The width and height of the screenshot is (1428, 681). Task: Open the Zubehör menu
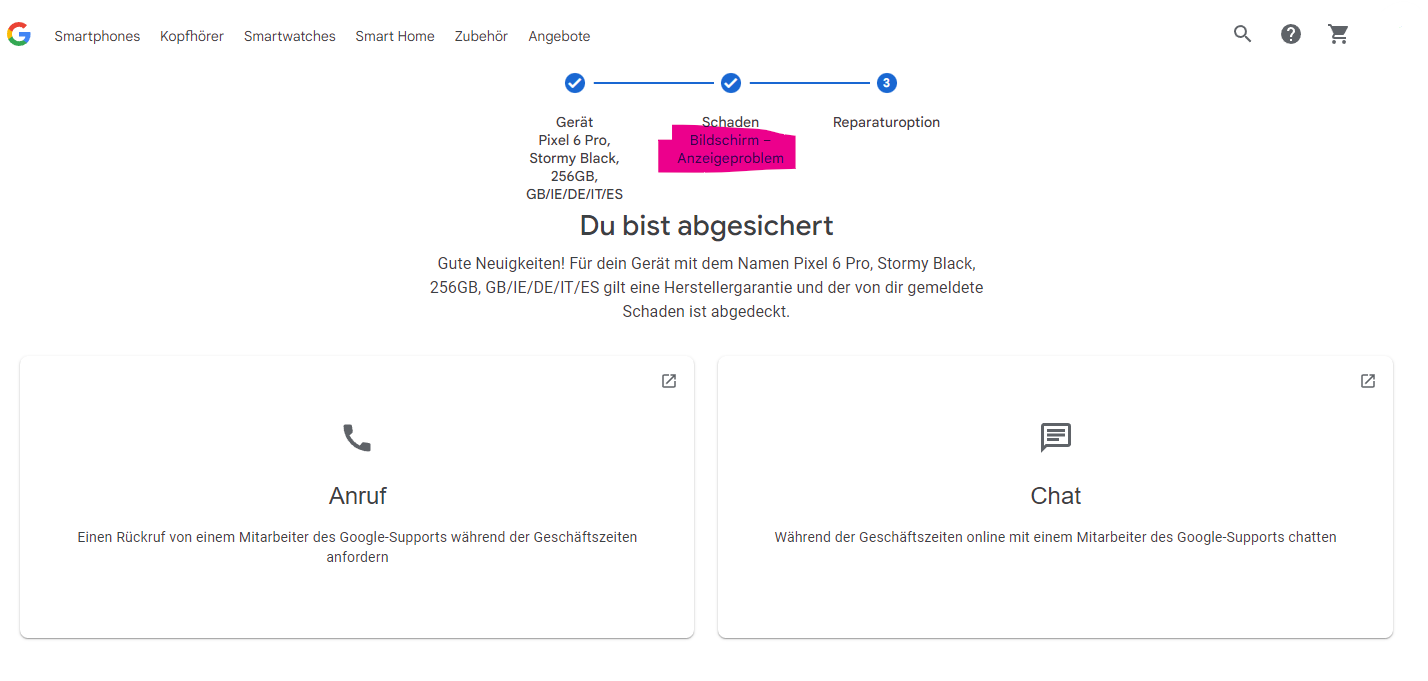pyautogui.click(x=481, y=36)
